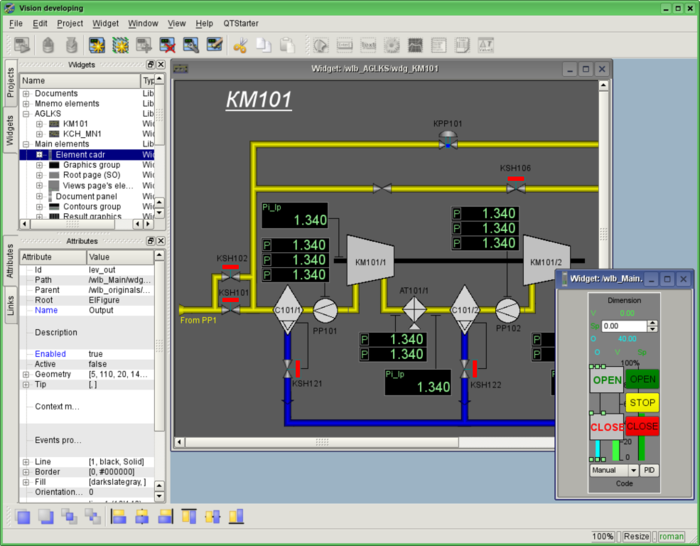
Task: Expand the Documents tree node
Action: (x=26, y=94)
